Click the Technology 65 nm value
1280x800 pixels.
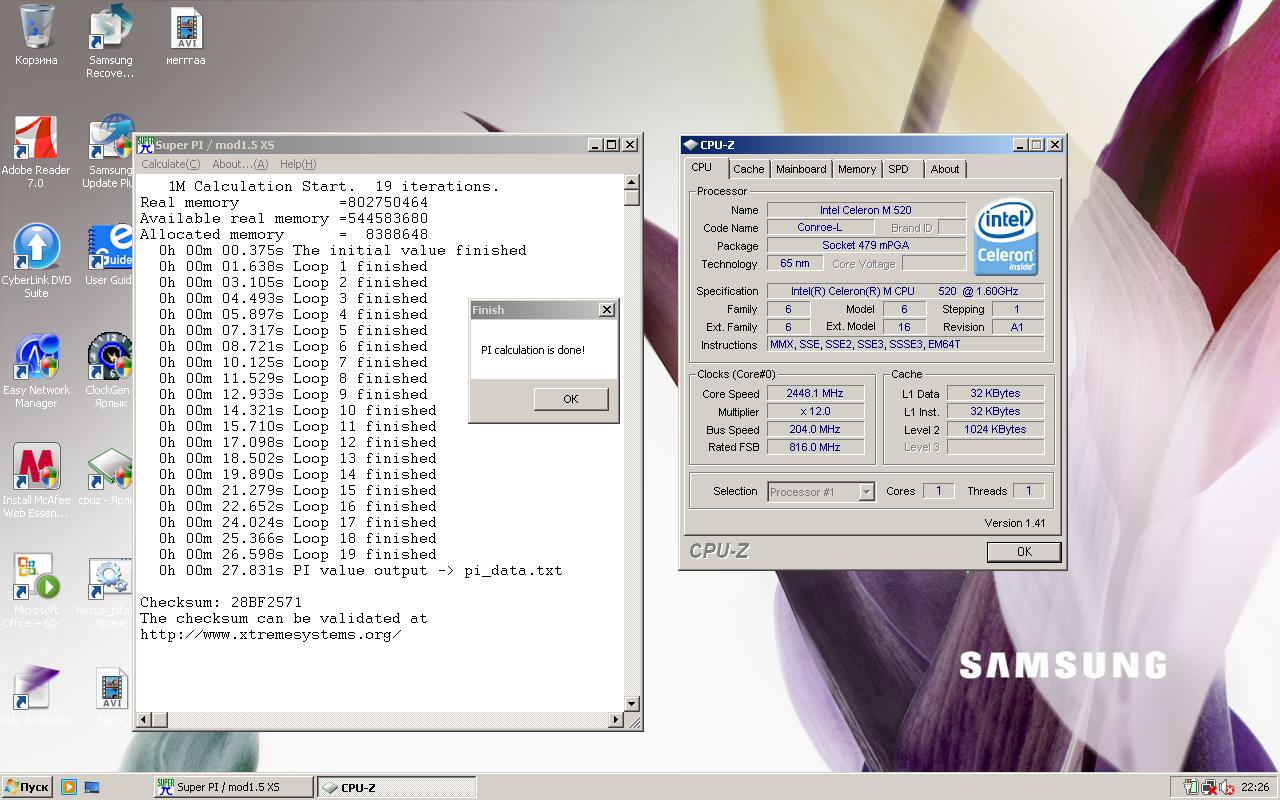(x=795, y=264)
